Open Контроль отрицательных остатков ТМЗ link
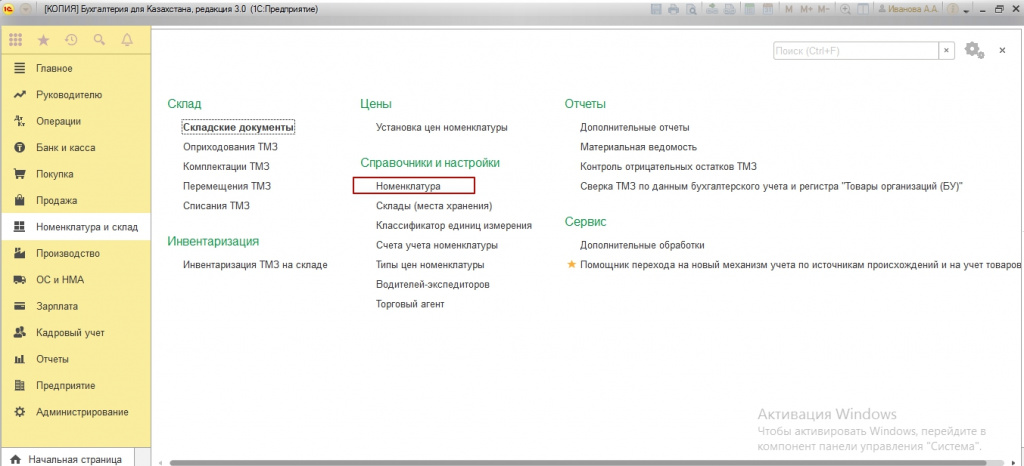This screenshot has width=1024, height=466. (x=668, y=166)
